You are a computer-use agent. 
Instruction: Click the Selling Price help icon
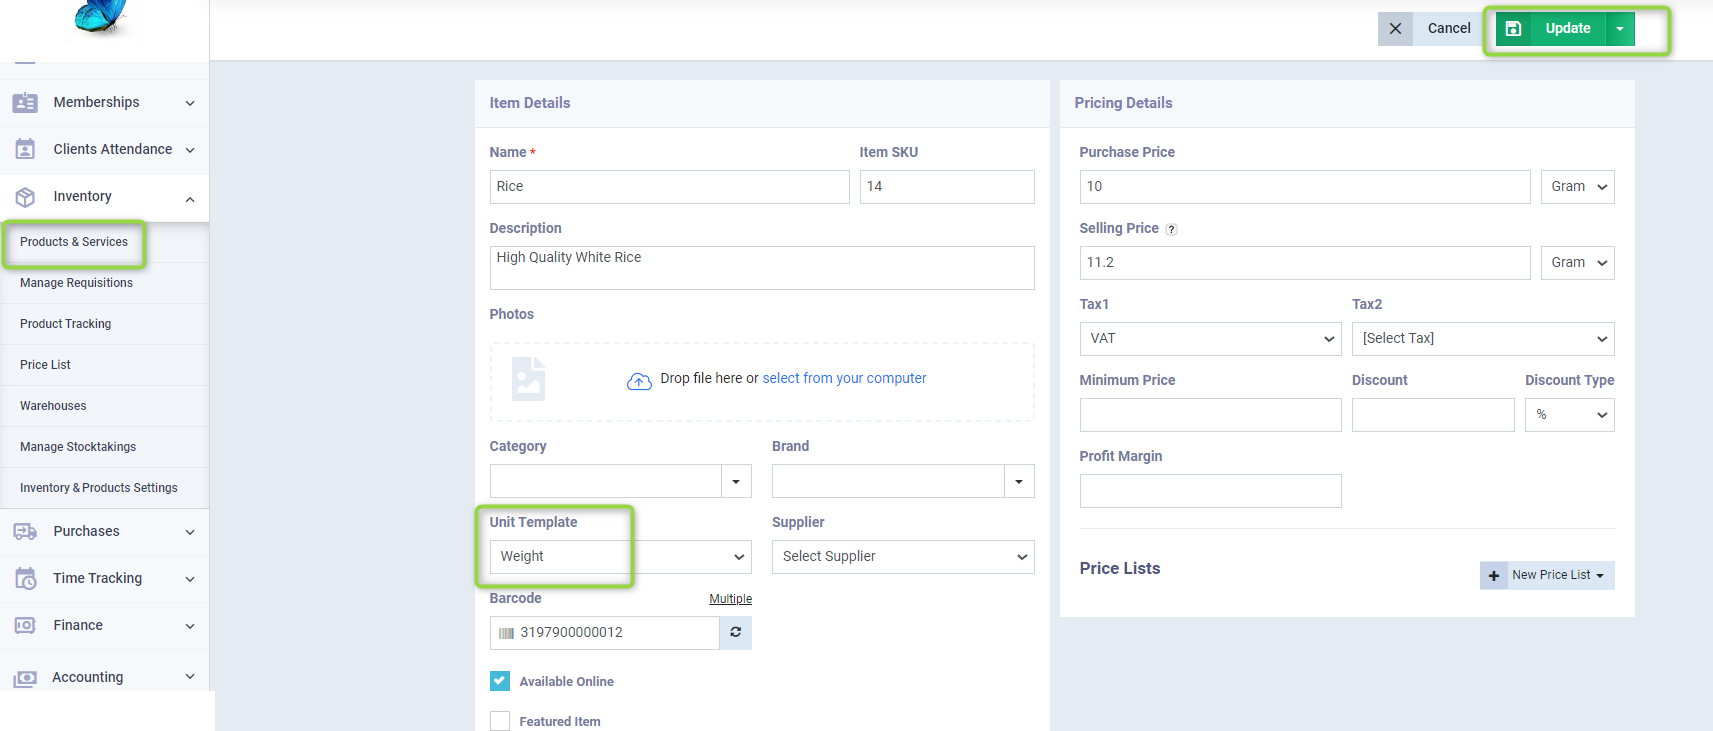point(1171,229)
